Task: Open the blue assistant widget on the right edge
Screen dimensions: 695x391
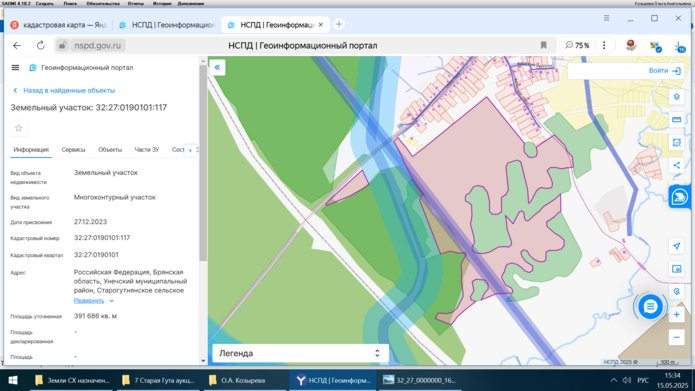Action: click(x=680, y=197)
